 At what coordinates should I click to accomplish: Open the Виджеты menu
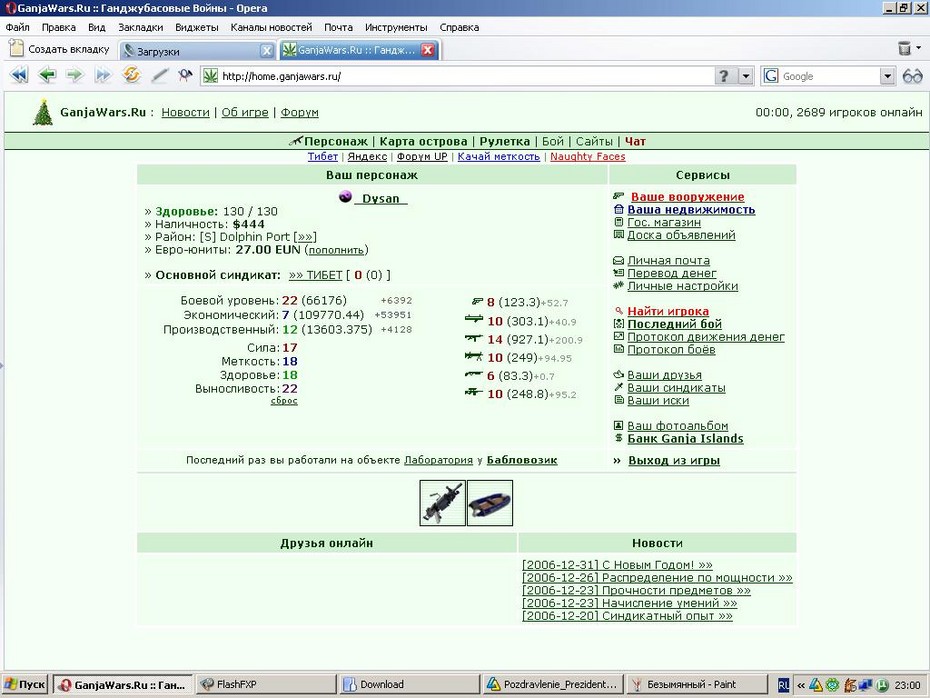click(x=197, y=27)
